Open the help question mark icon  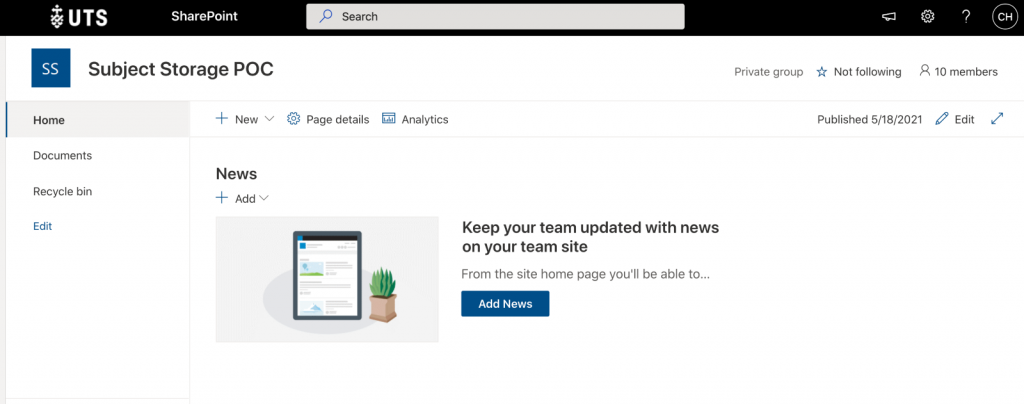(x=966, y=16)
